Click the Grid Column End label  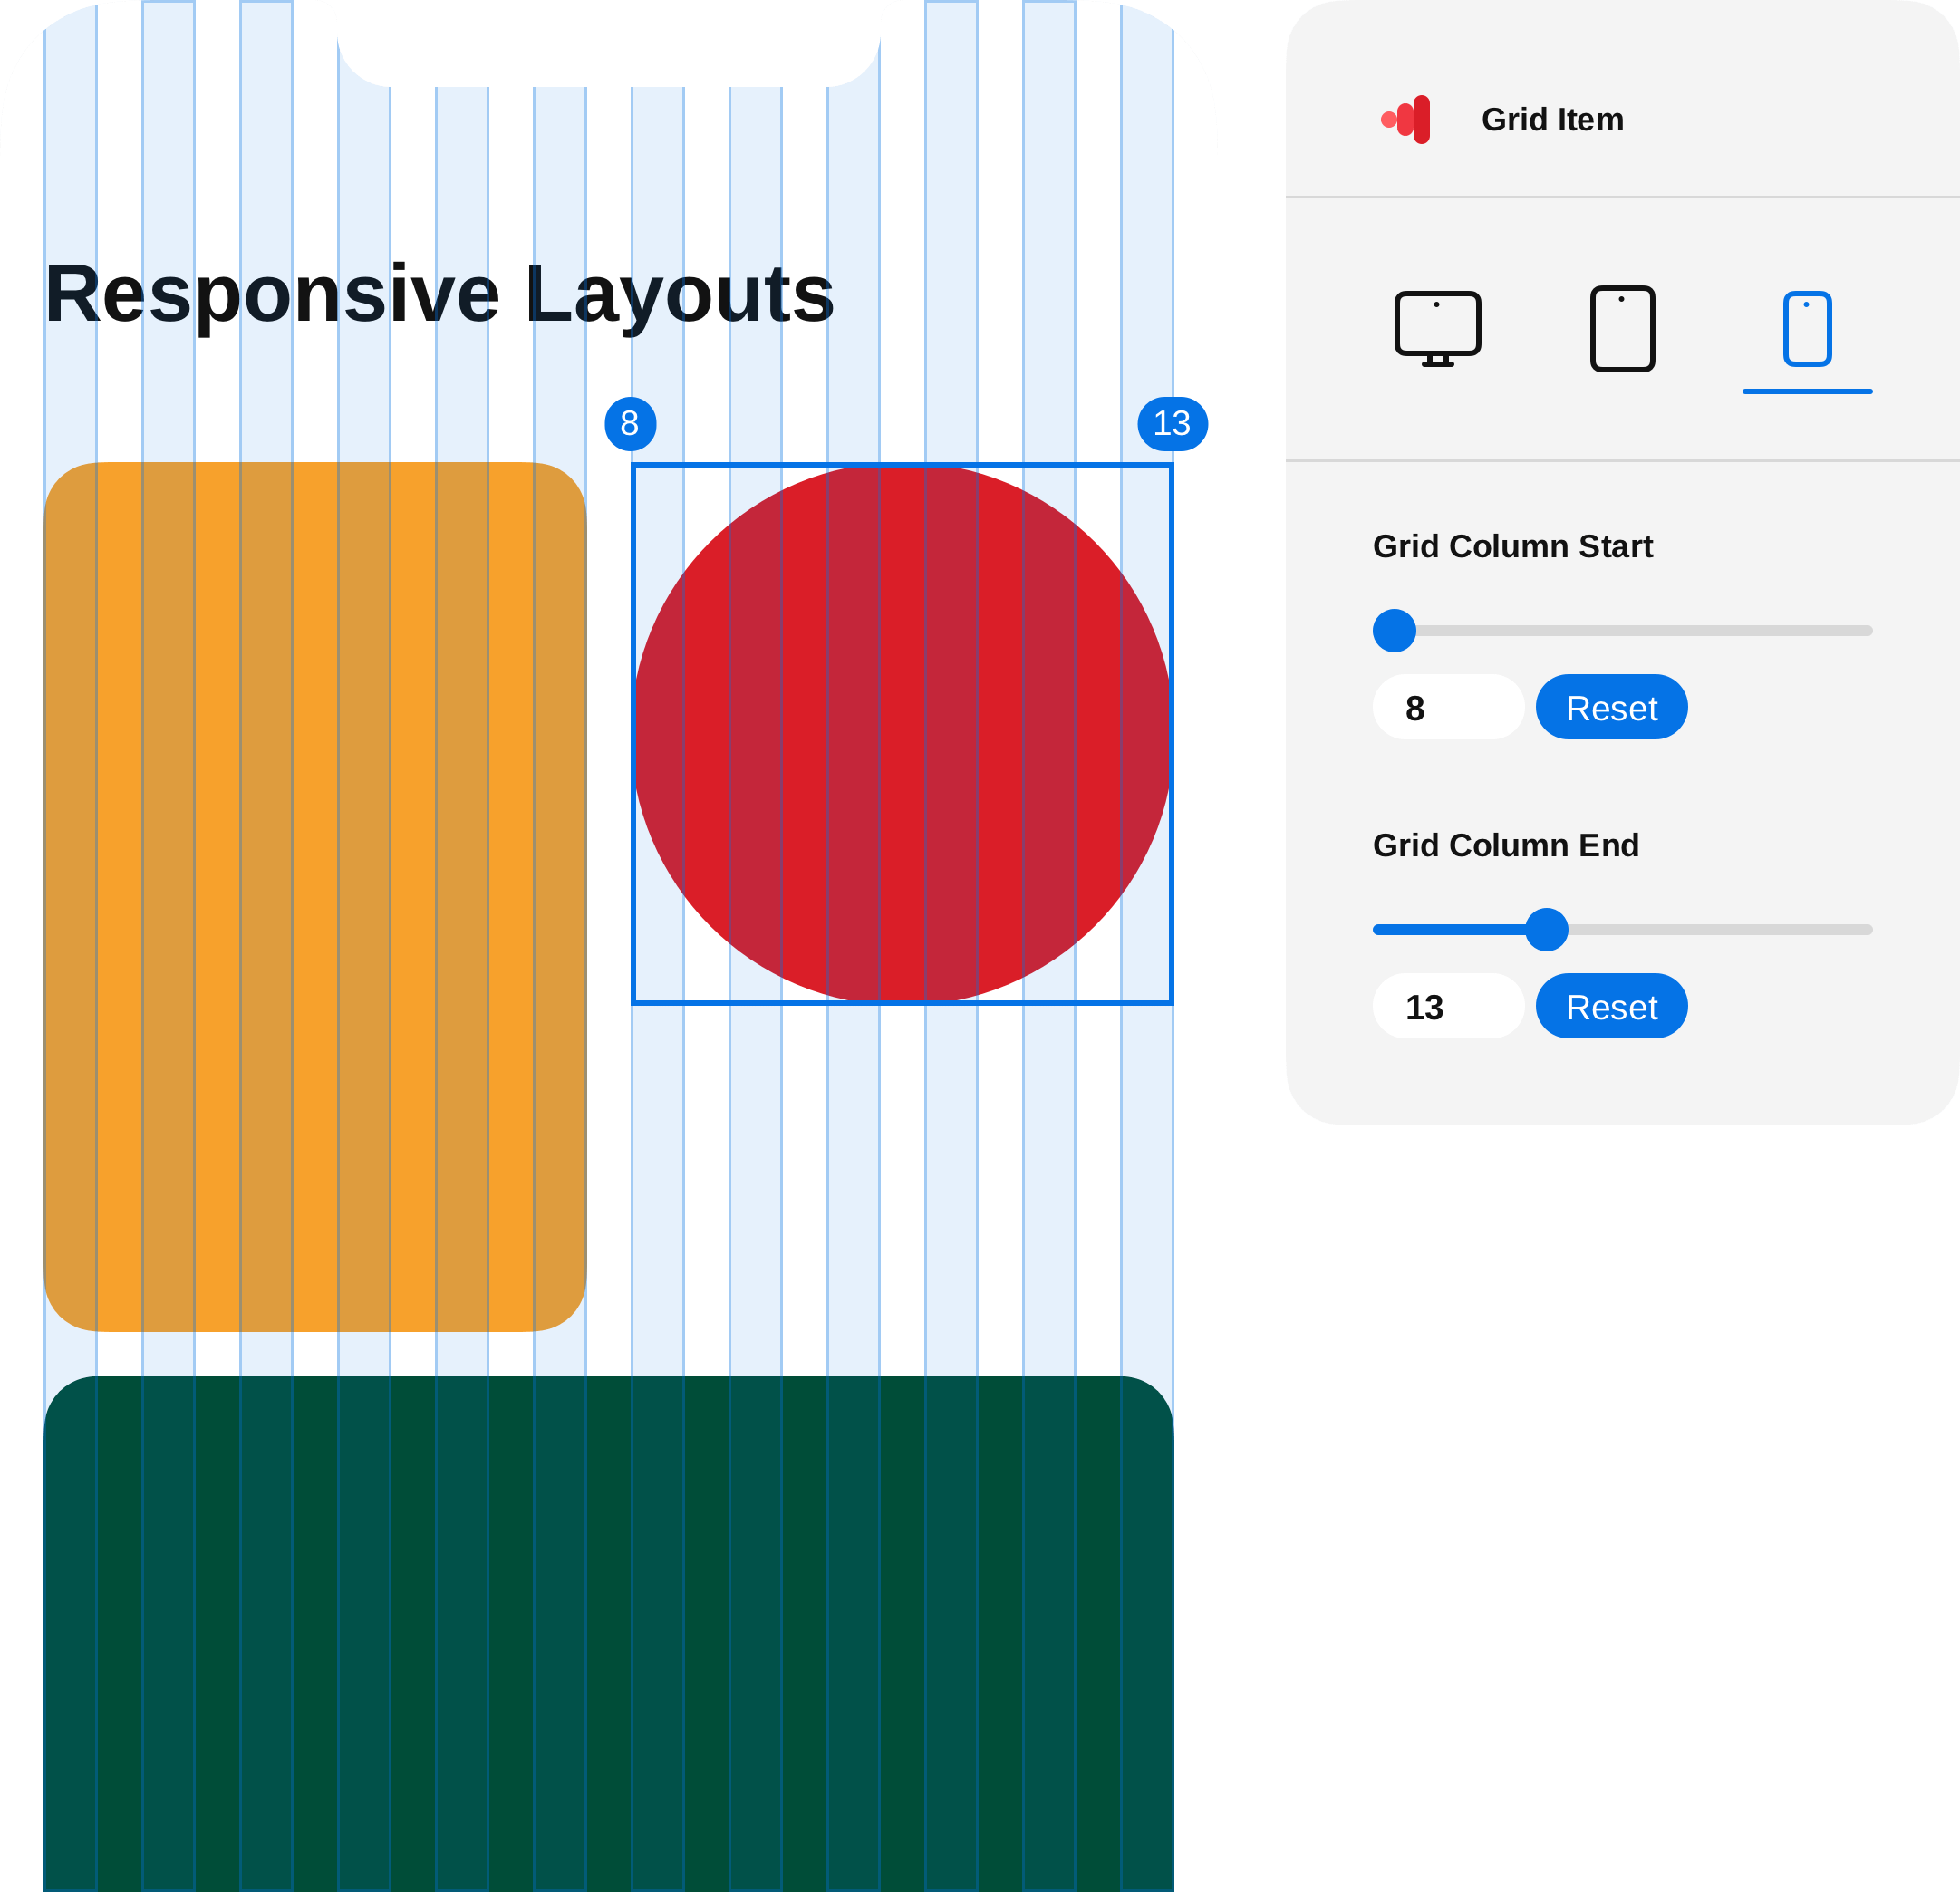[x=1505, y=845]
